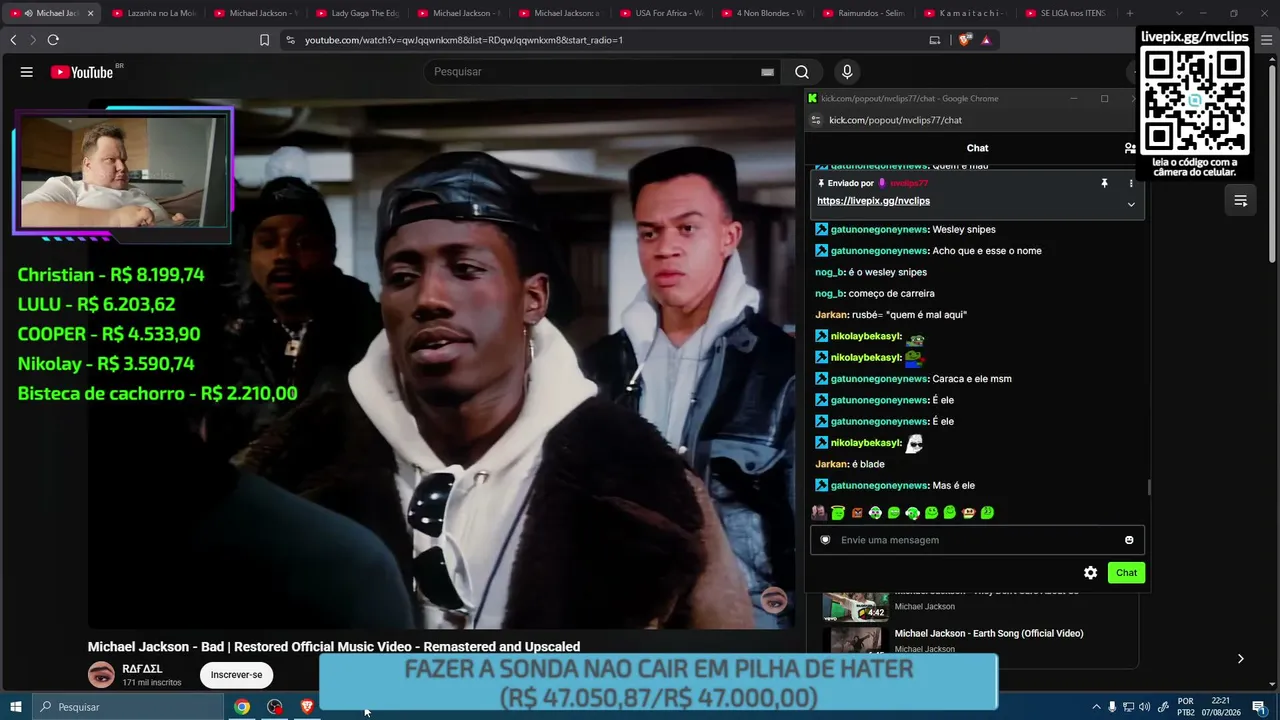Open Kick chat settings gear
Screen dimensions: 1280x720
[1090, 573]
